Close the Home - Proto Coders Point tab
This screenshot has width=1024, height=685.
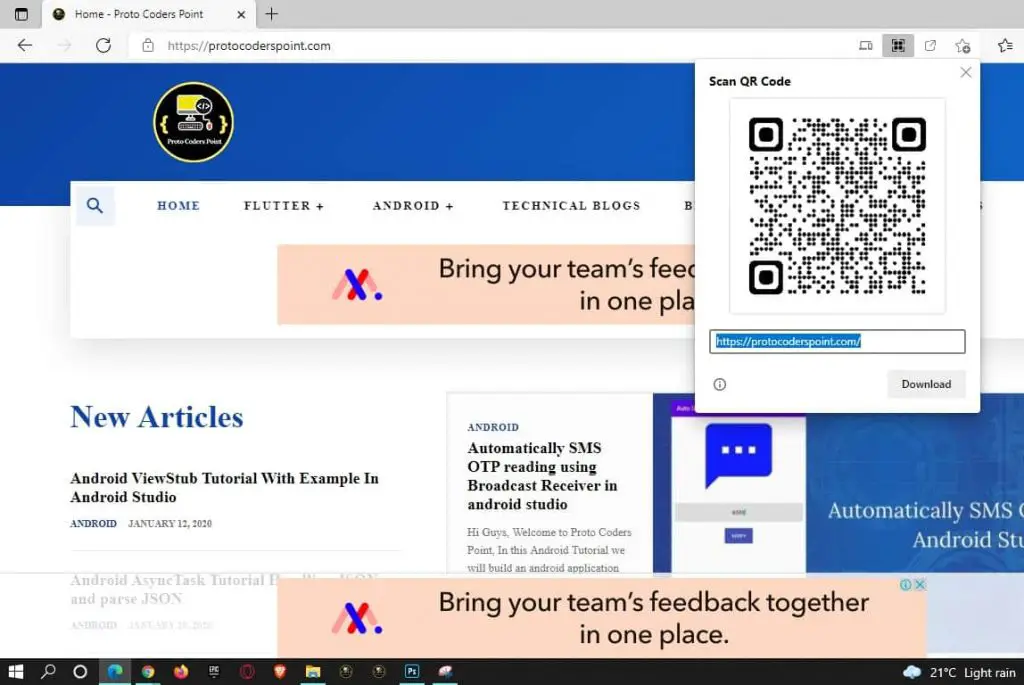pyautogui.click(x=241, y=14)
